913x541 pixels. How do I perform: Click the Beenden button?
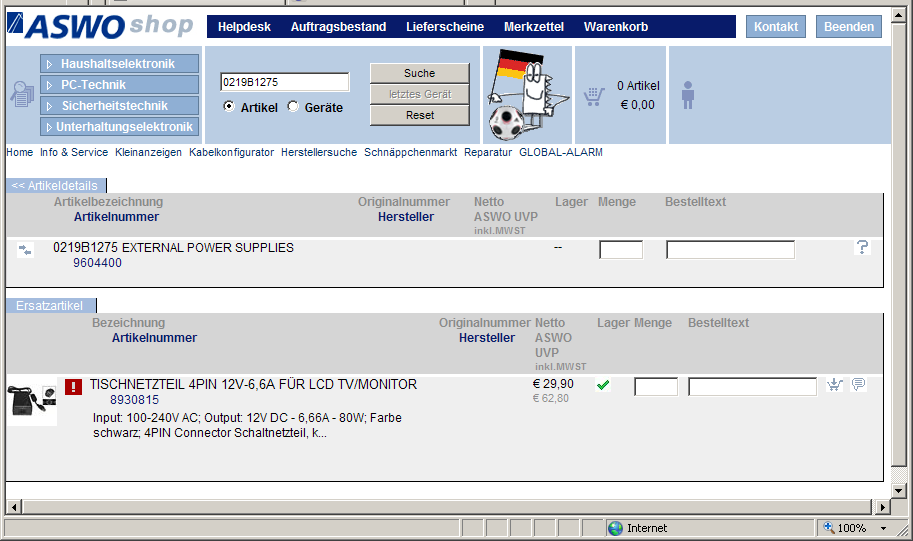[x=848, y=27]
